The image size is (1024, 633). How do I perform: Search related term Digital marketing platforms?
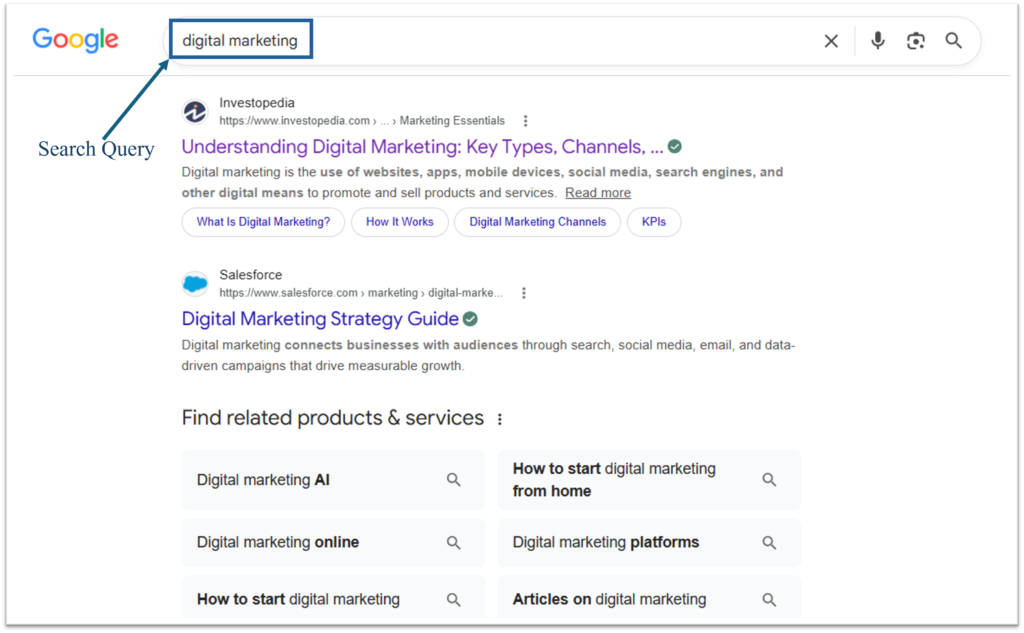tap(649, 542)
